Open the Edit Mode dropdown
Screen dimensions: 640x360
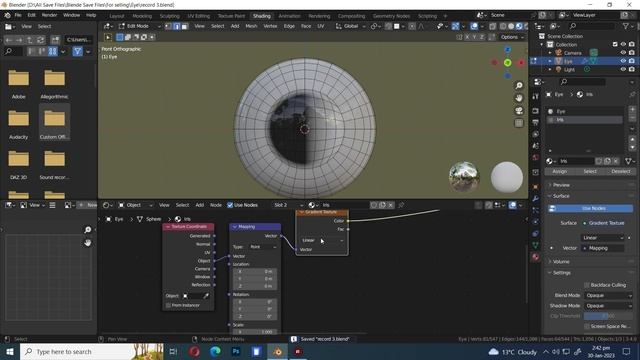[x=140, y=26]
